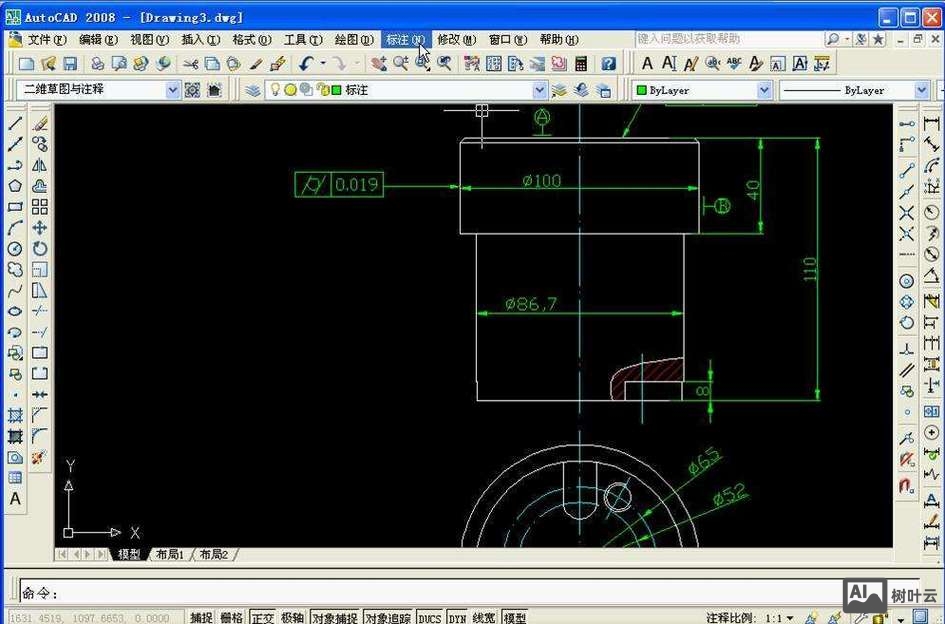945x624 pixels.
Task: Open the 标注 layer dropdown list
Action: 540,90
